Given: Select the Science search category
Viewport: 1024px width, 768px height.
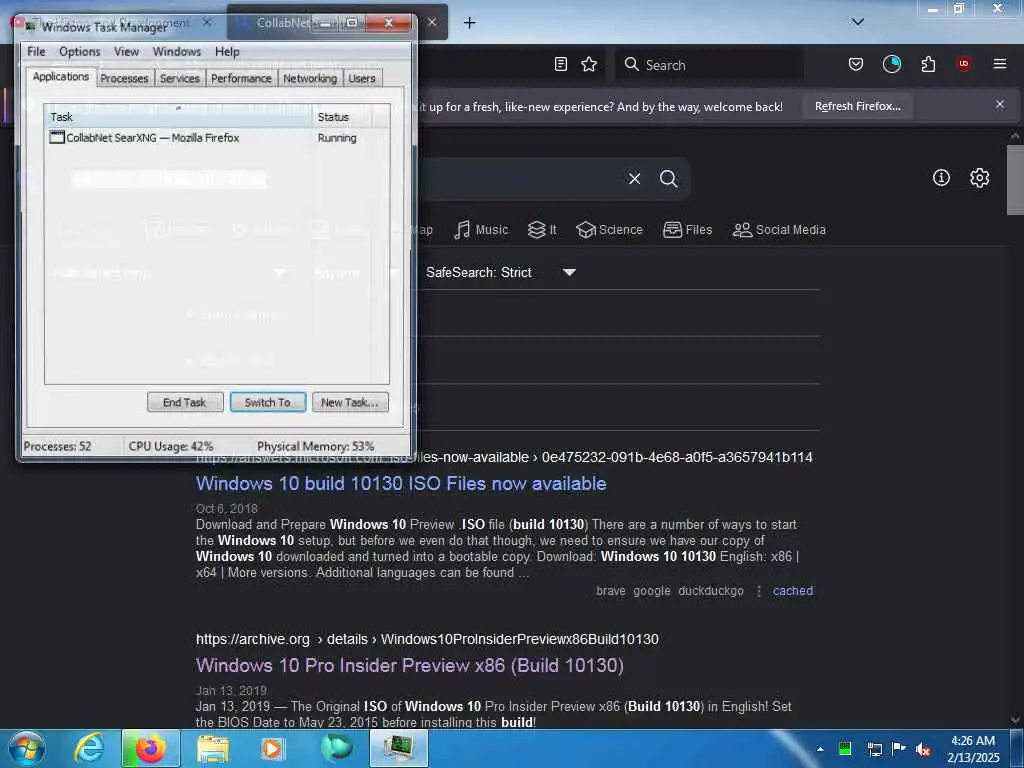Looking at the screenshot, I should (609, 230).
